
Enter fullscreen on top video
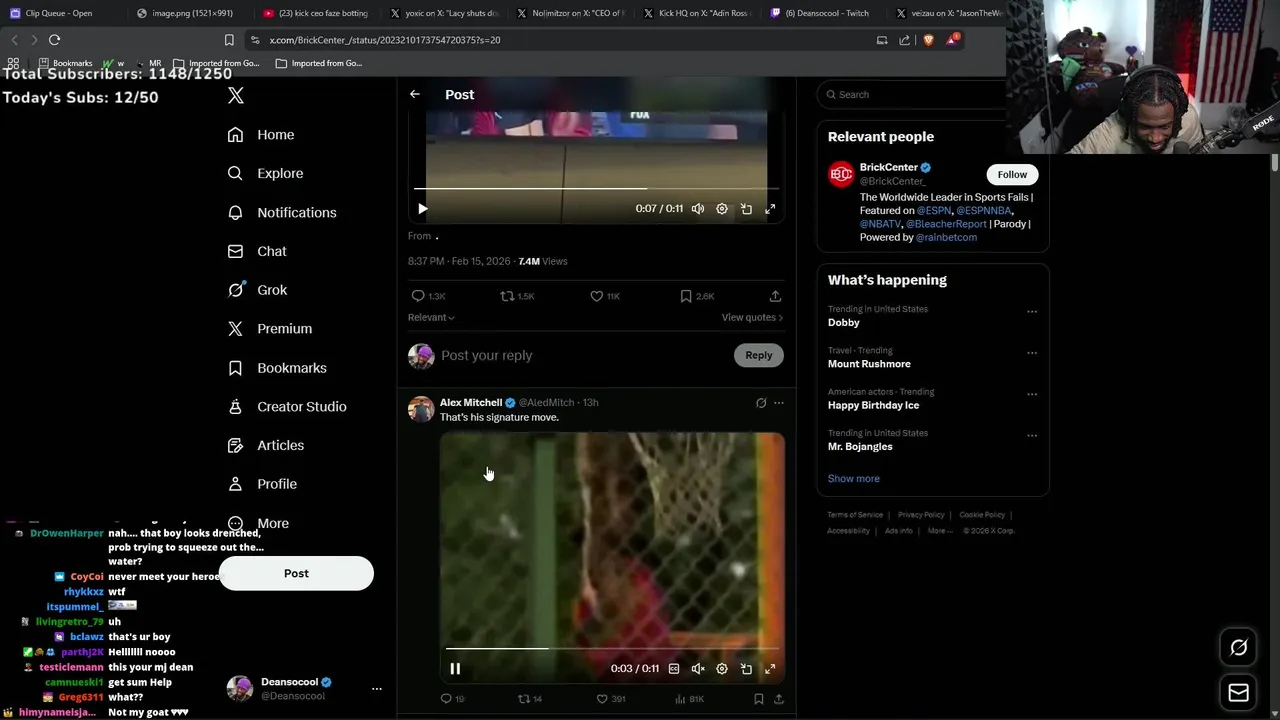[770, 209]
